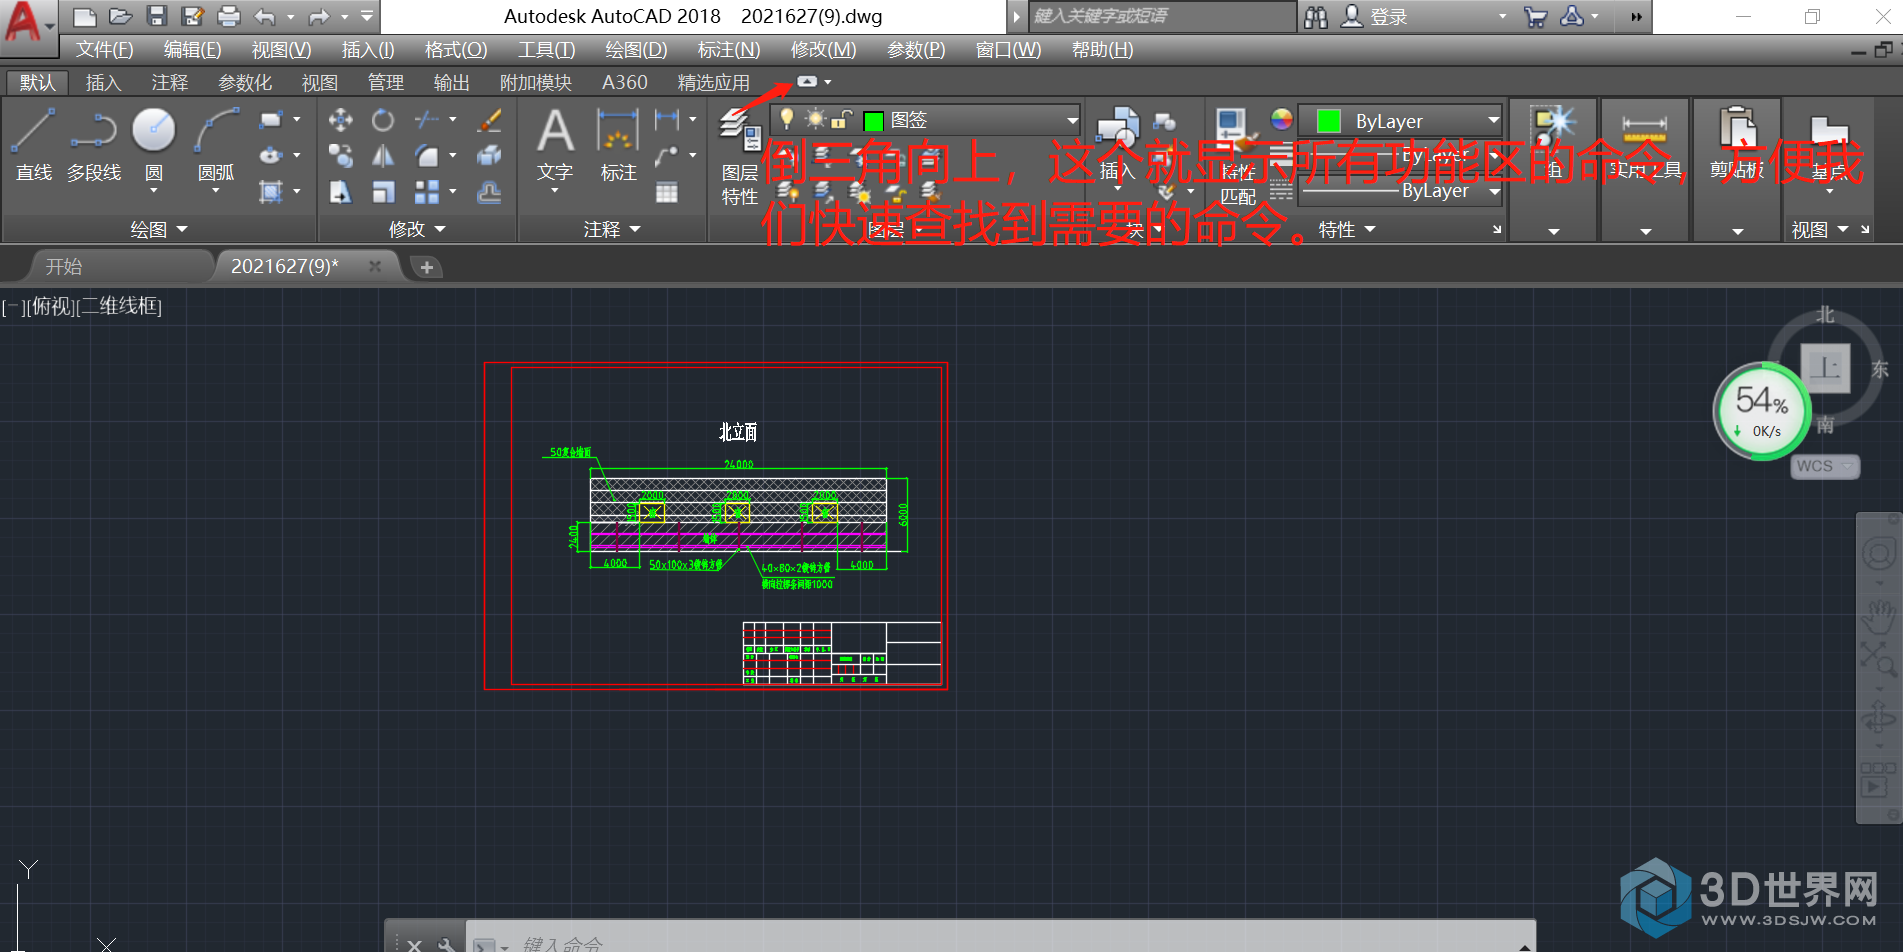The image size is (1903, 952).
Task: Open the steering wheel in navigation bar
Action: pyautogui.click(x=1879, y=553)
